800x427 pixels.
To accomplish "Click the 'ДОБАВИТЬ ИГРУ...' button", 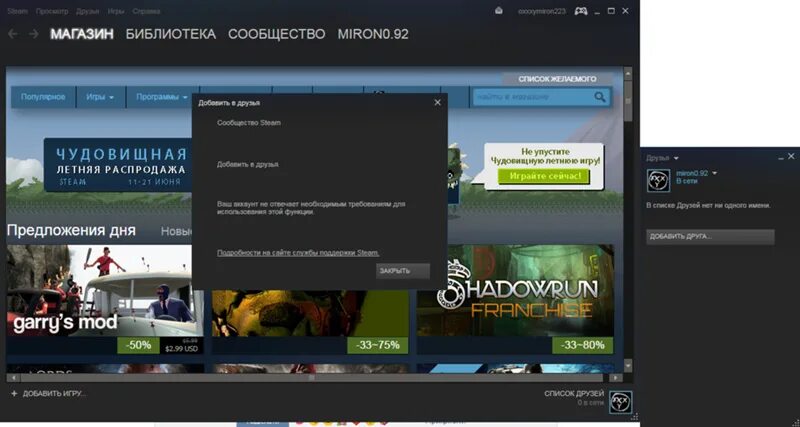I will tap(54, 394).
